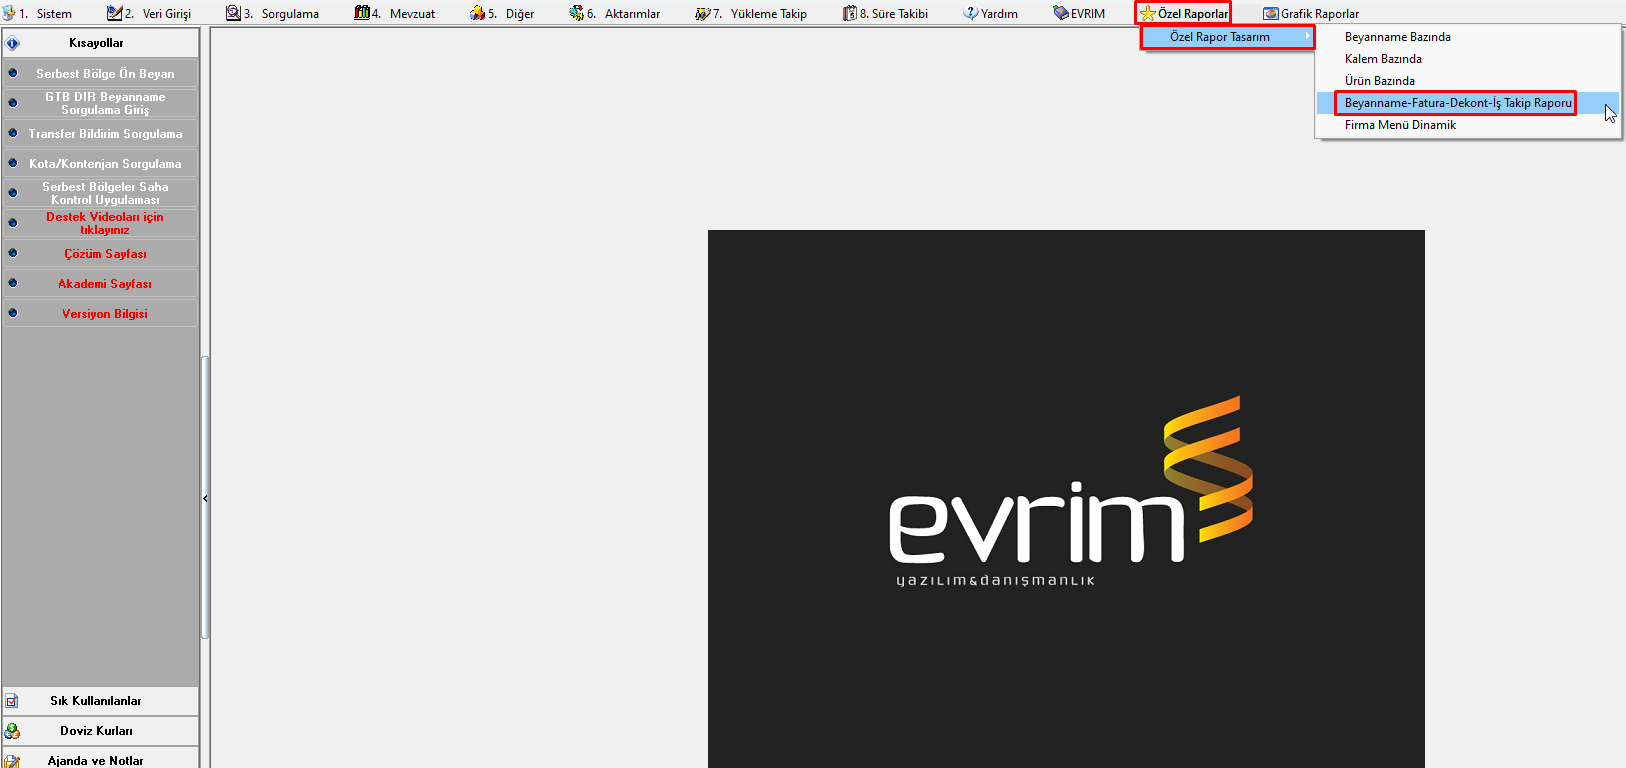
Task: Click bullet icon beside Kota/Kontenjan Sorgulama
Action: coord(13,163)
